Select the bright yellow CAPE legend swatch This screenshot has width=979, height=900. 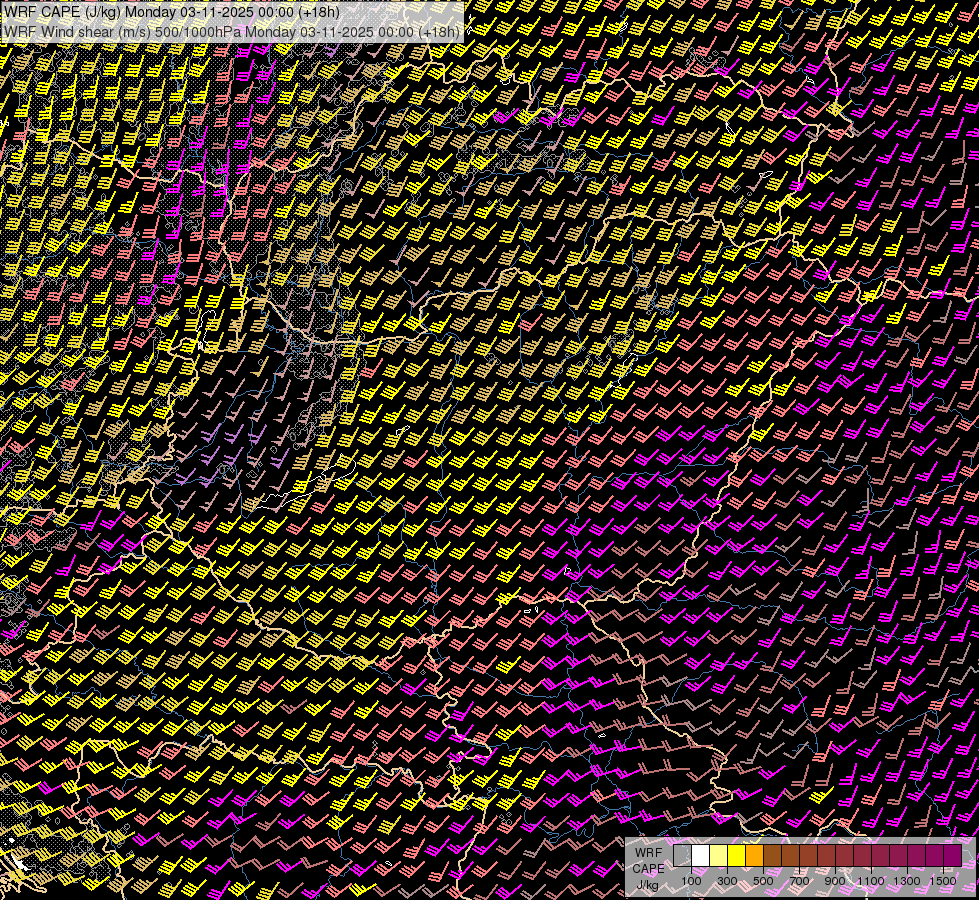pos(736,856)
